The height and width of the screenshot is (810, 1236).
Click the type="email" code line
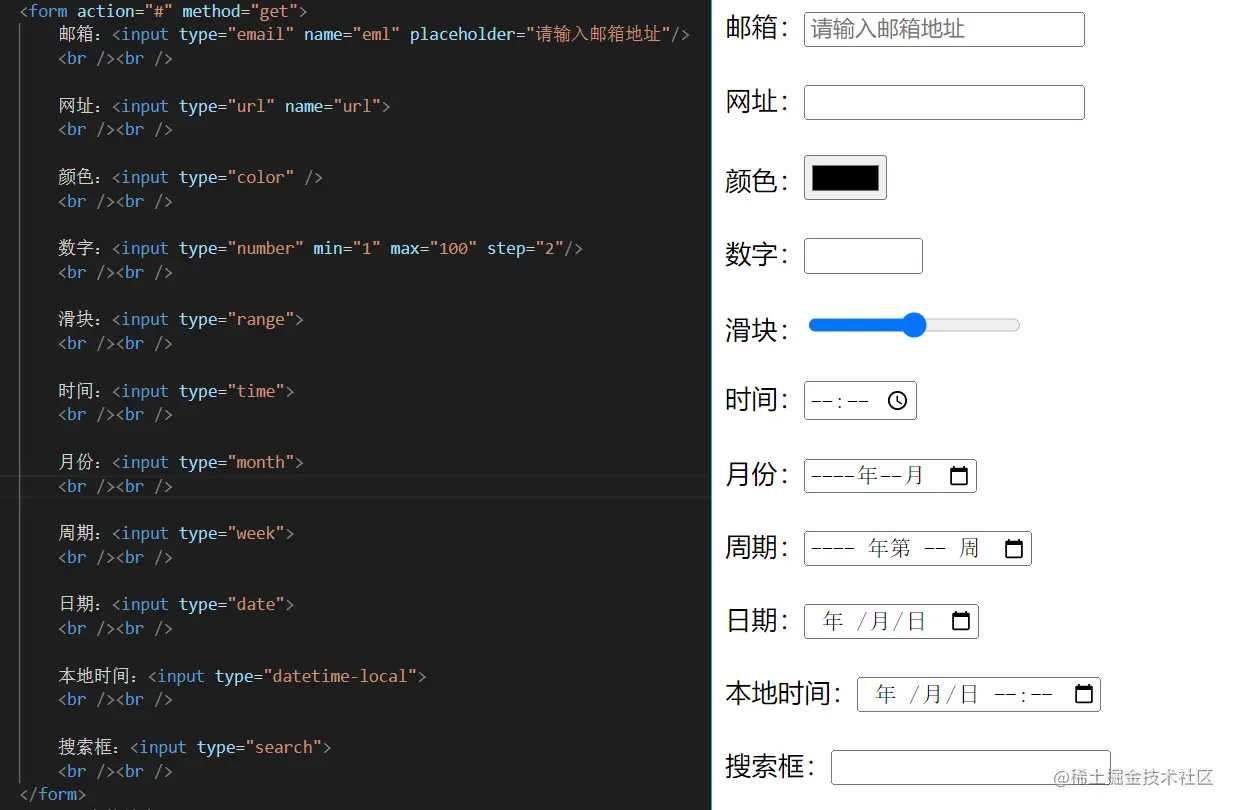(x=374, y=34)
